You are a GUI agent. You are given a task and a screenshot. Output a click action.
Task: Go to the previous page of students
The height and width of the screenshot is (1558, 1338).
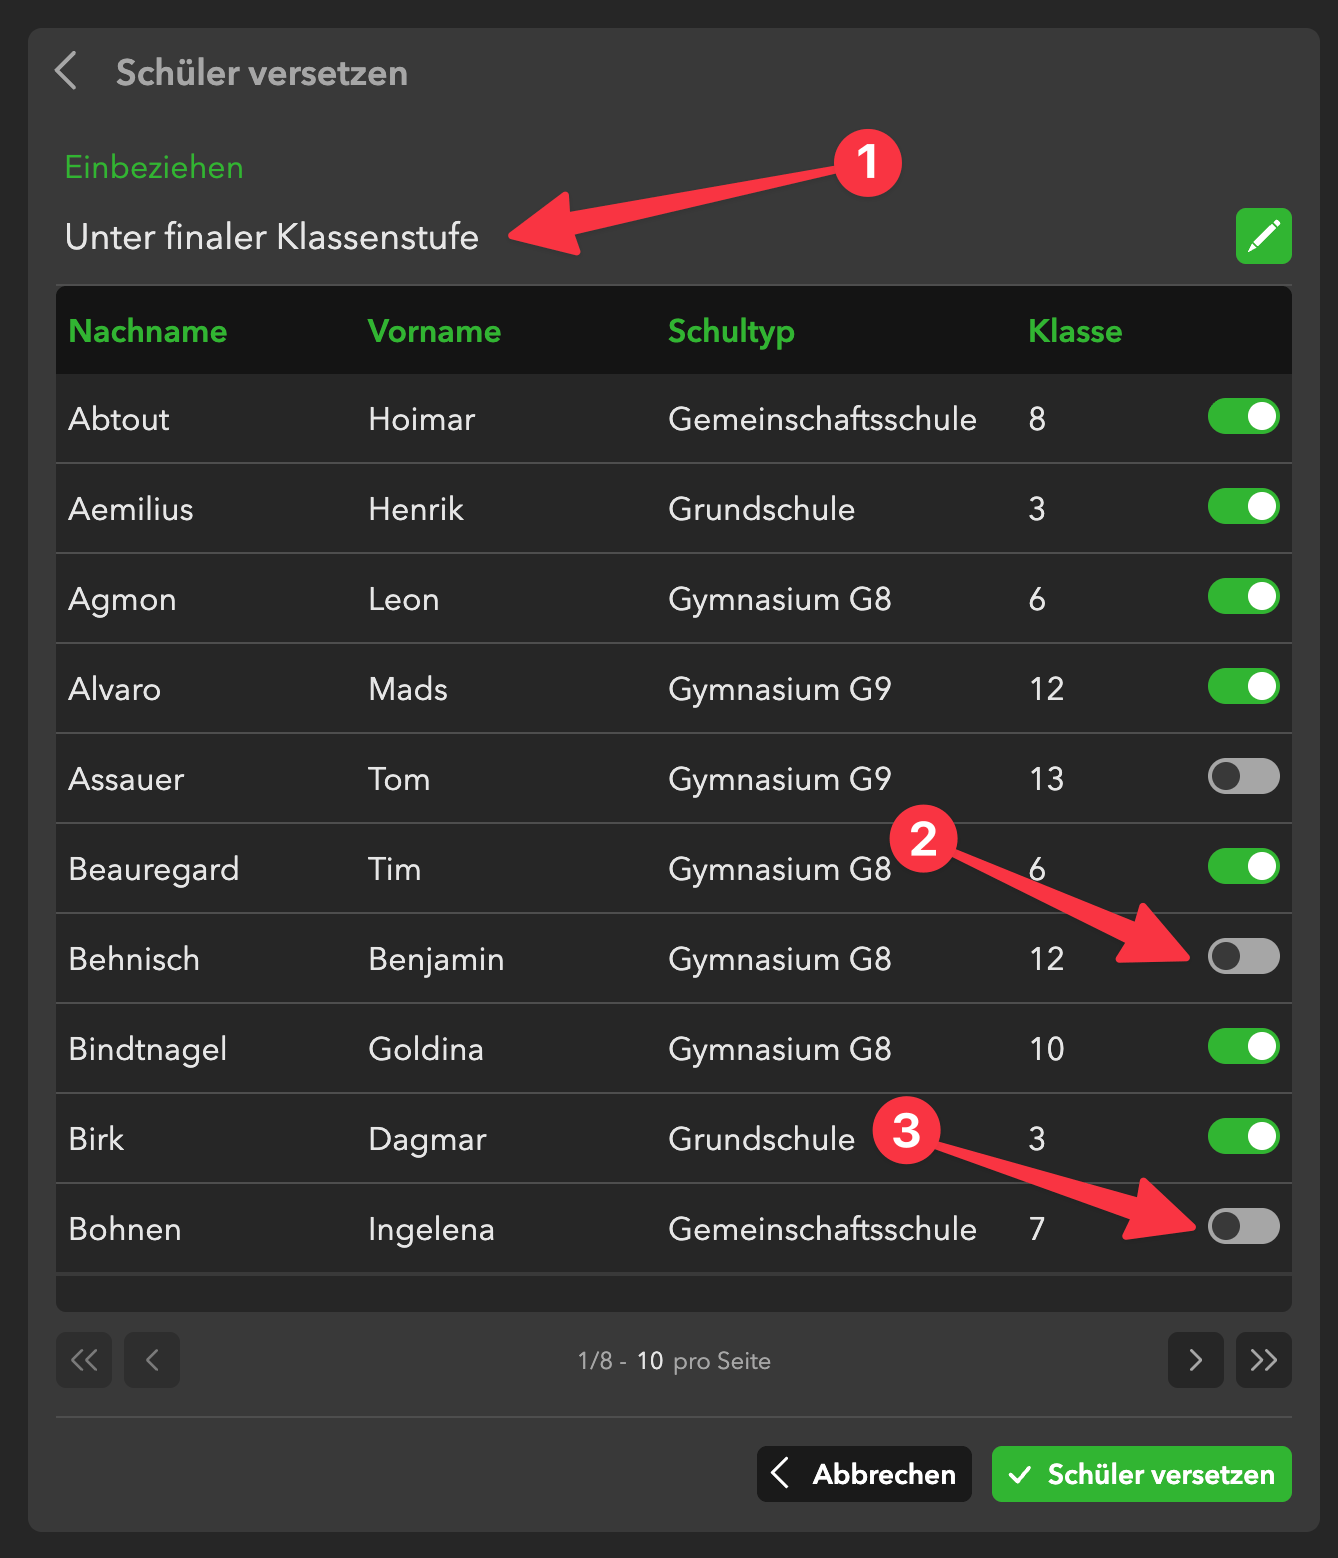click(x=152, y=1360)
